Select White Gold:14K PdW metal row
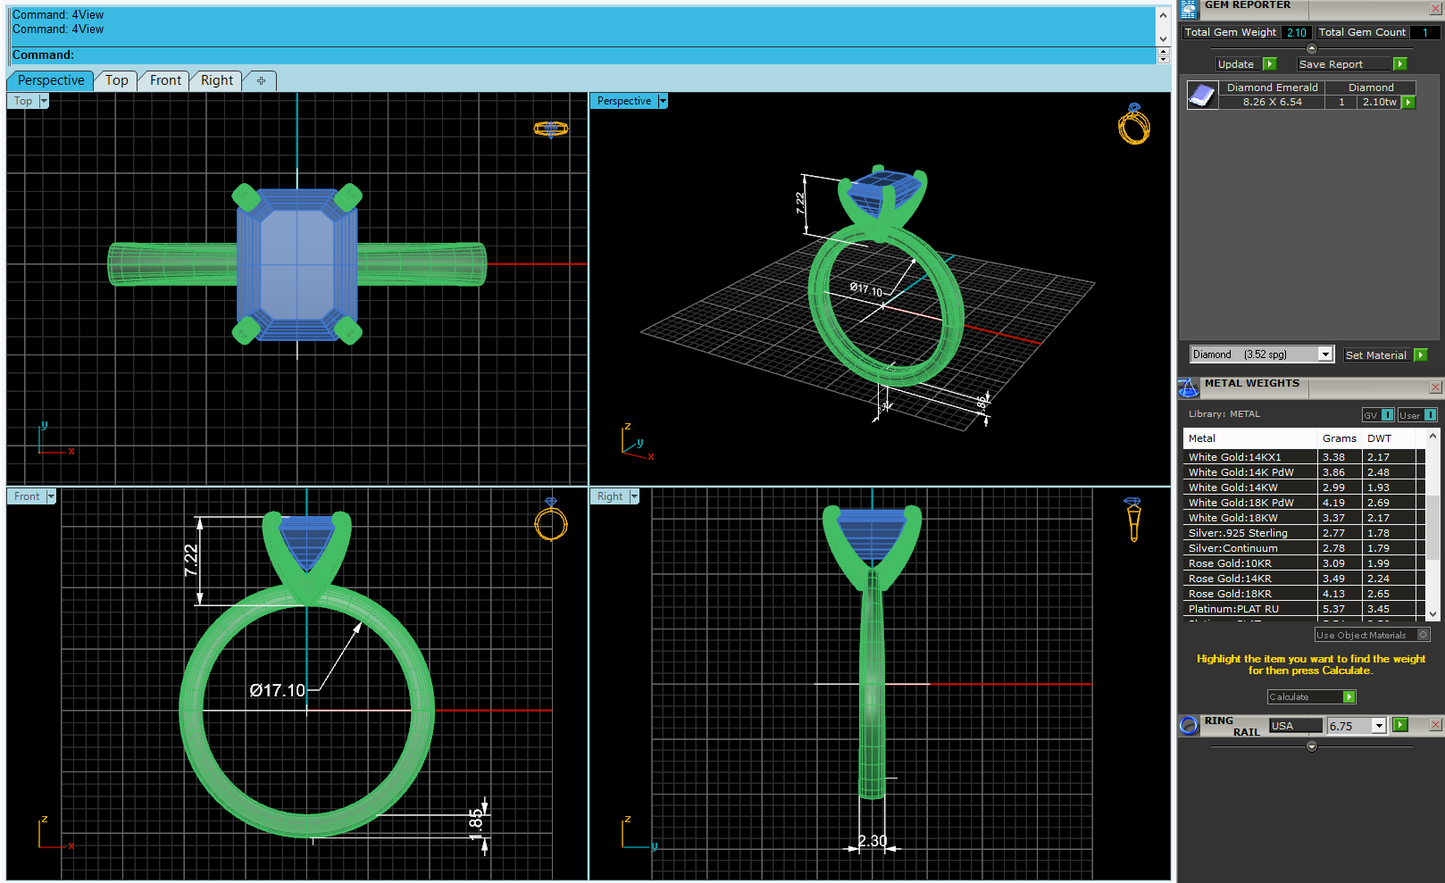The height and width of the screenshot is (883, 1445). point(1304,472)
